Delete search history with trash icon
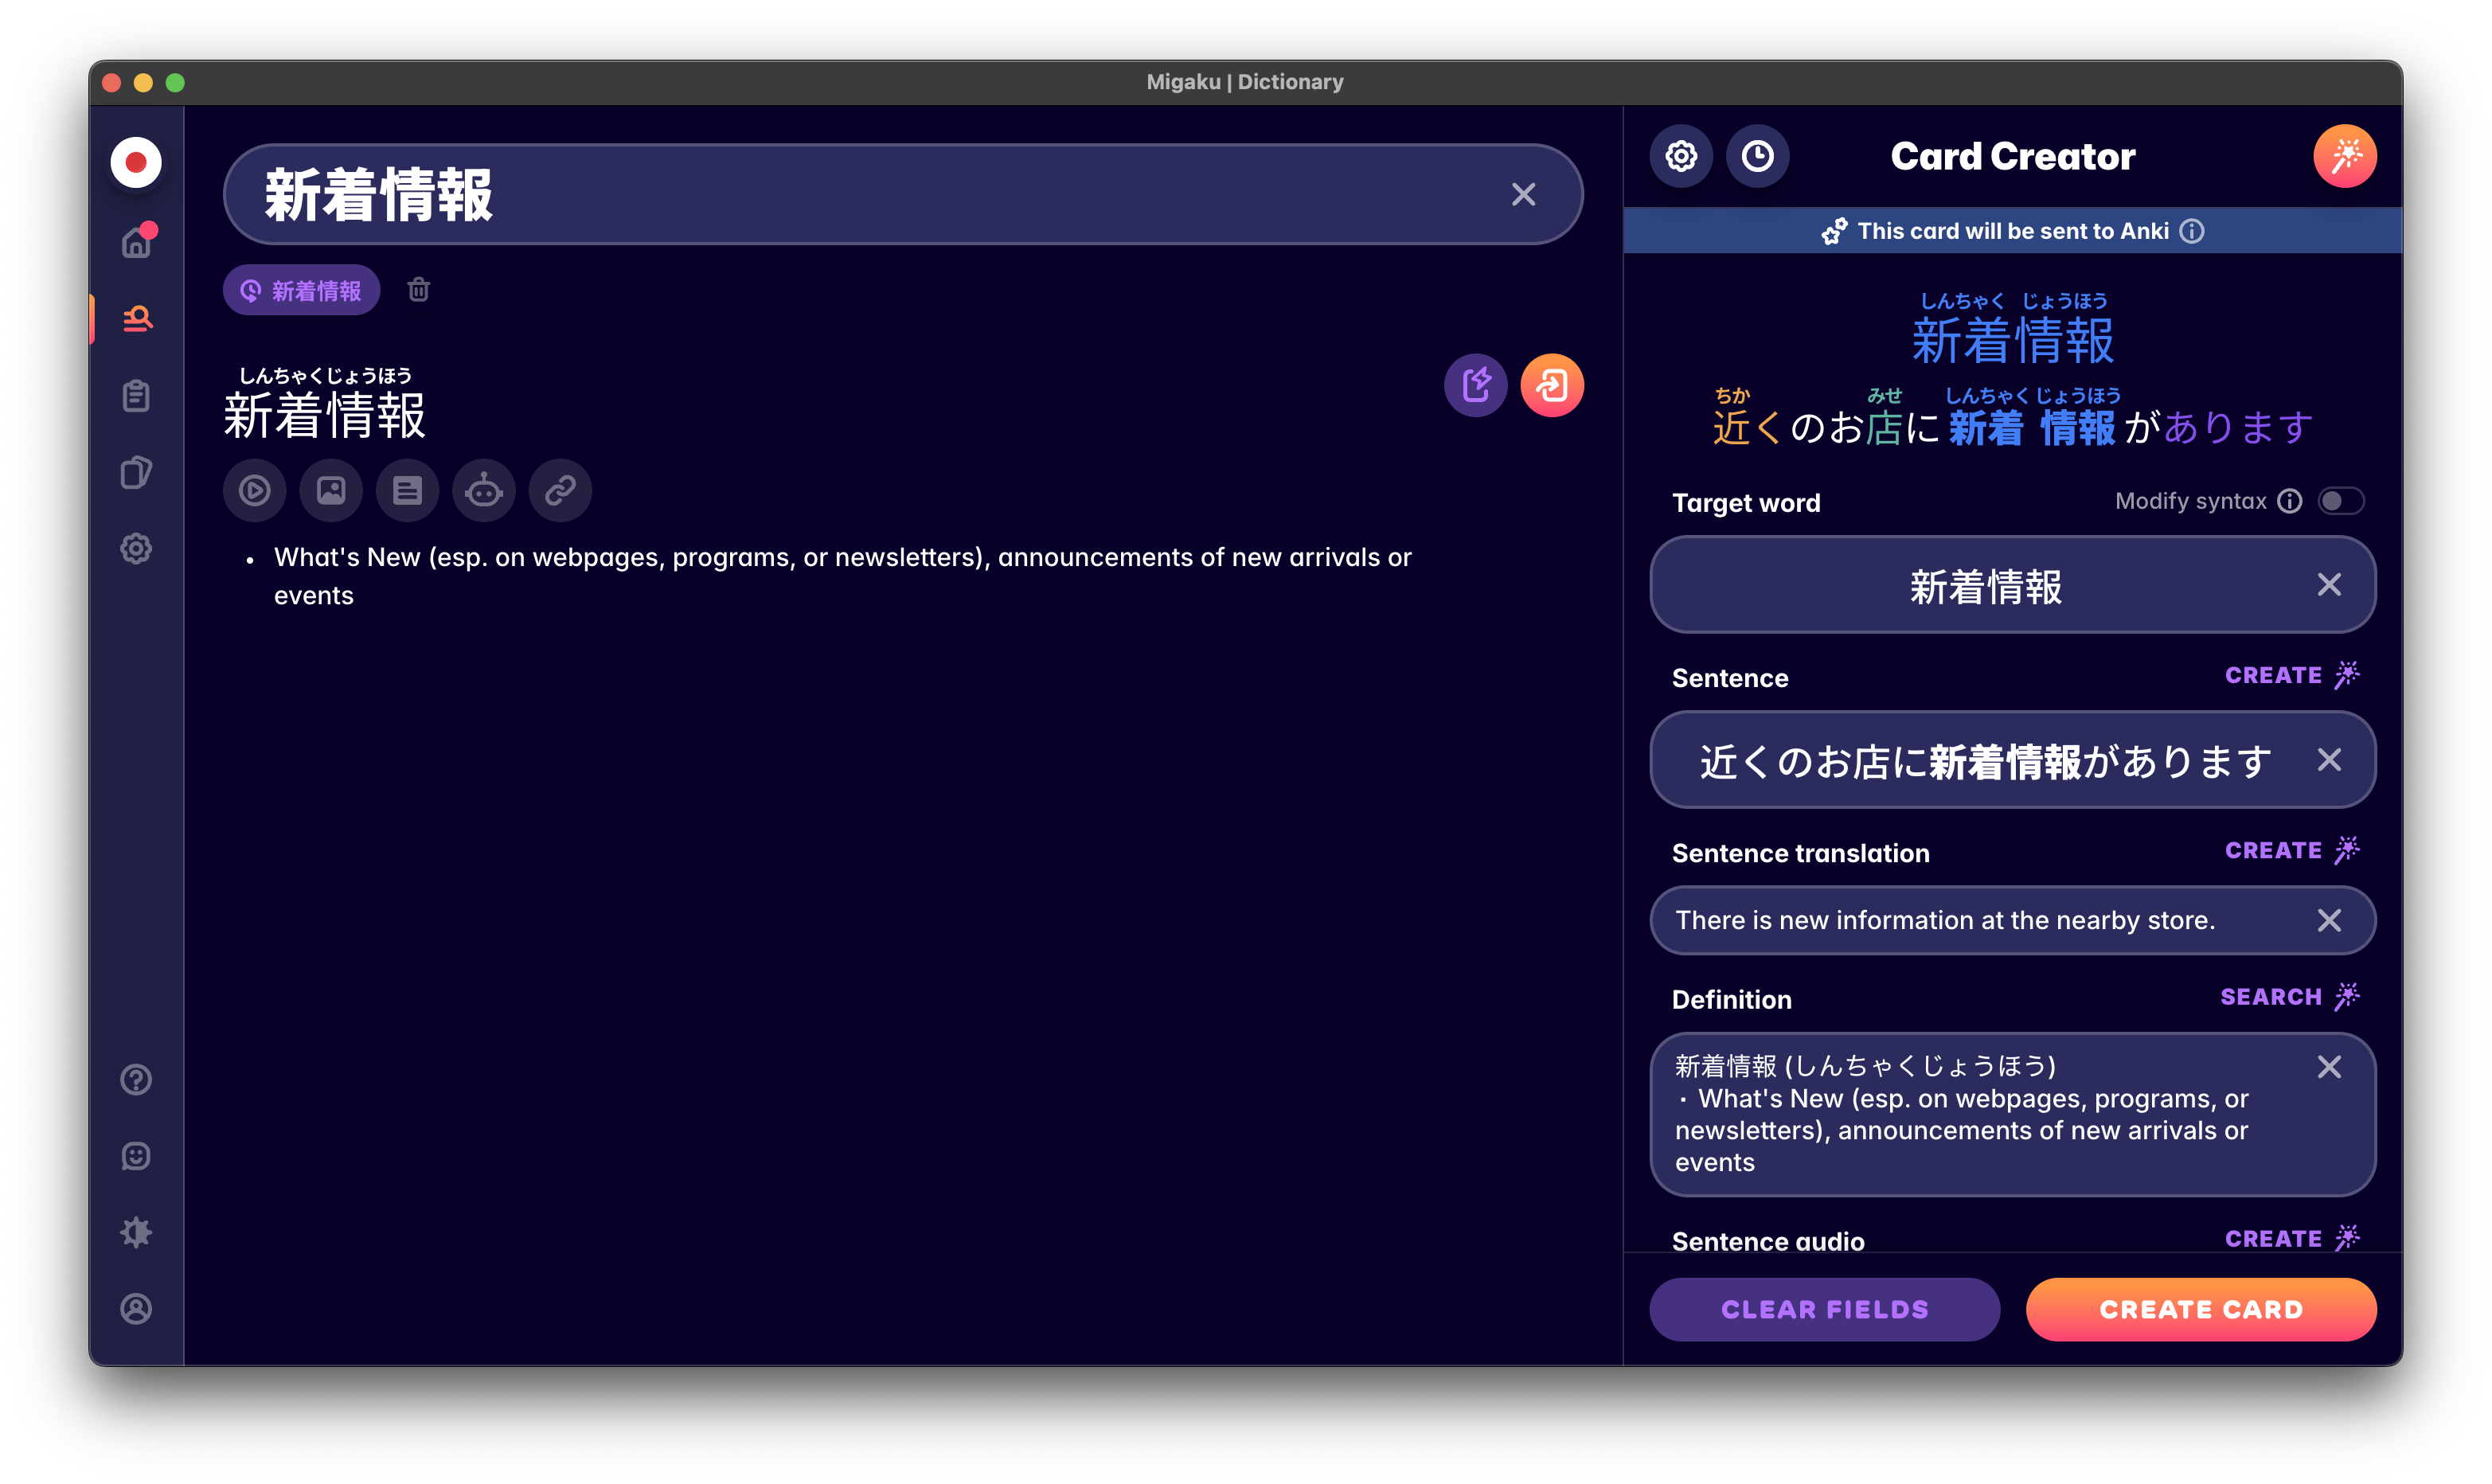 point(419,290)
